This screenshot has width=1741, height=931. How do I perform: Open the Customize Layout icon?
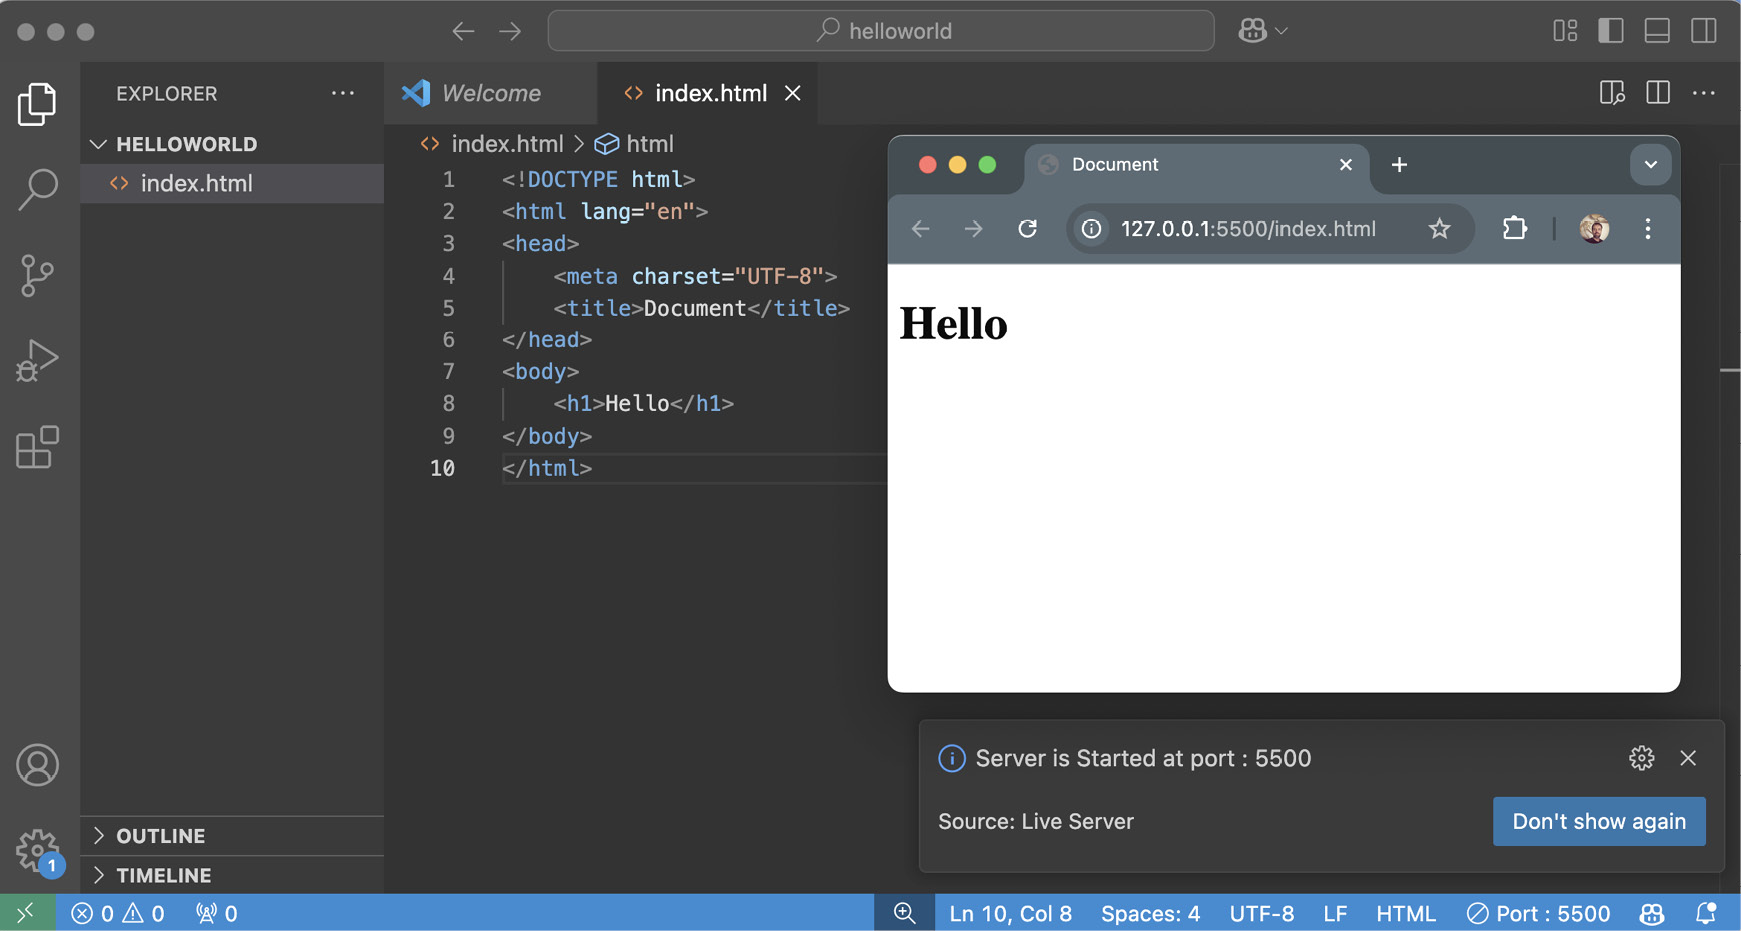tap(1565, 31)
